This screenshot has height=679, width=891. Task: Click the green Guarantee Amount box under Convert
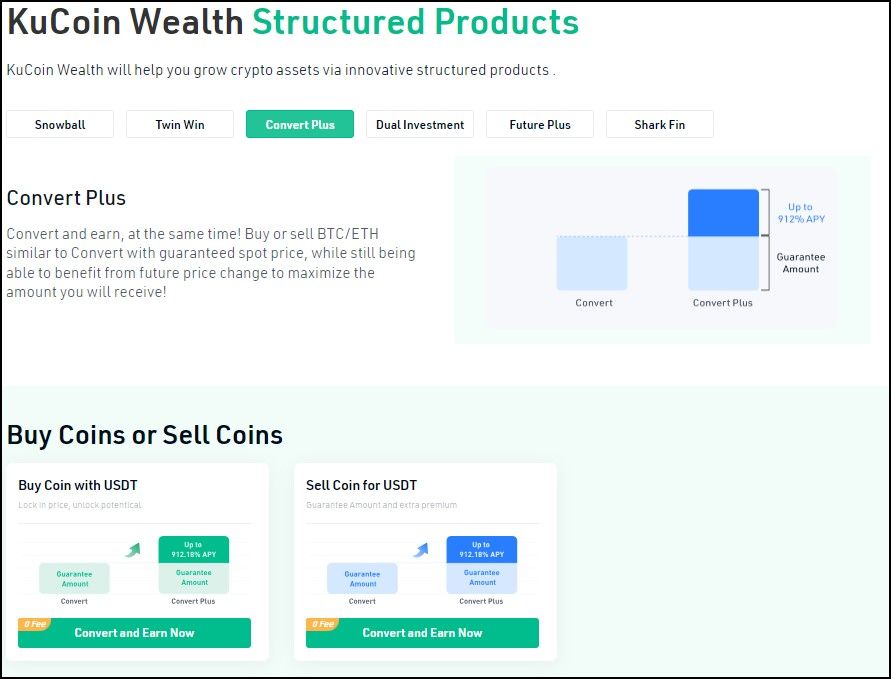coord(73,579)
